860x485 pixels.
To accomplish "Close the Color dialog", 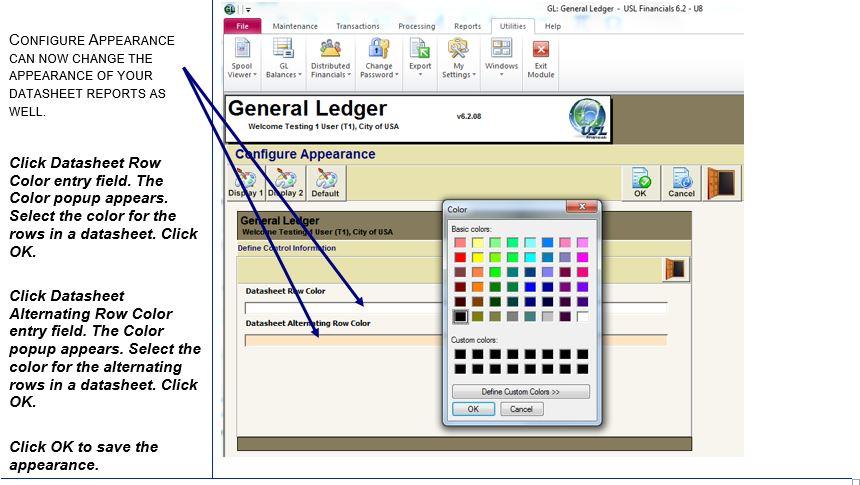I will tap(582, 206).
